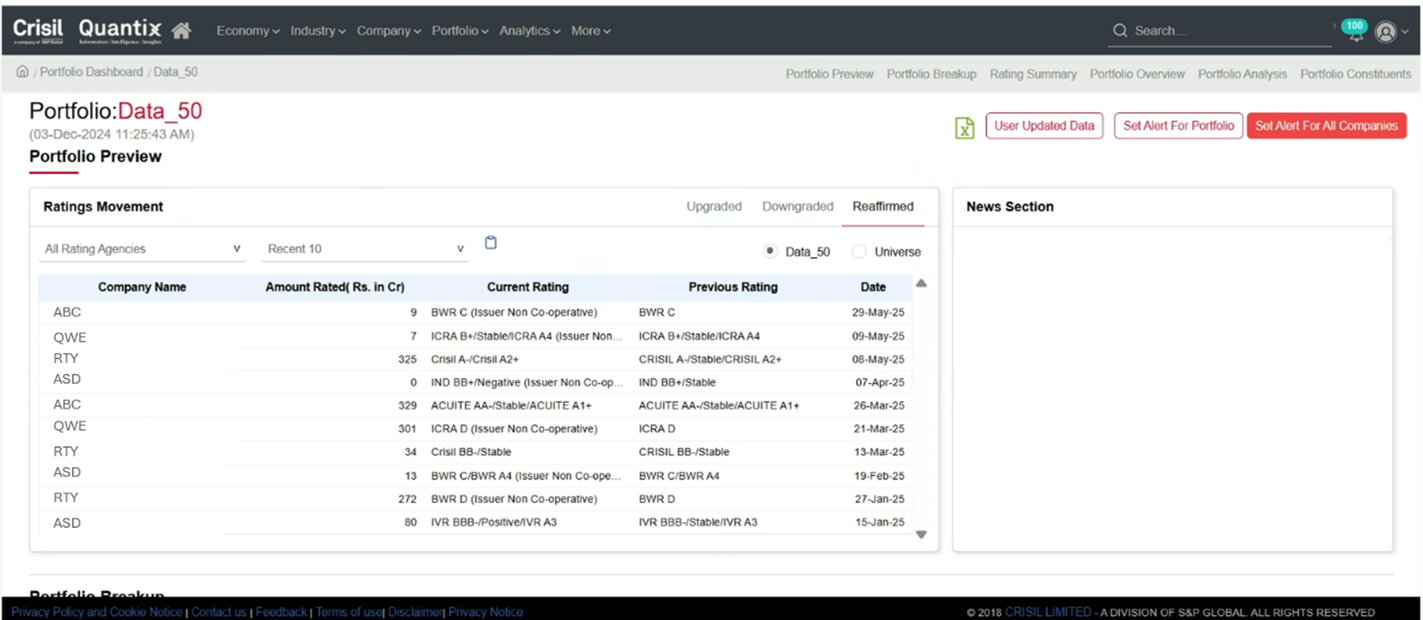The image size is (1423, 620).
Task: Click the User Updated Data button
Action: (1044, 126)
